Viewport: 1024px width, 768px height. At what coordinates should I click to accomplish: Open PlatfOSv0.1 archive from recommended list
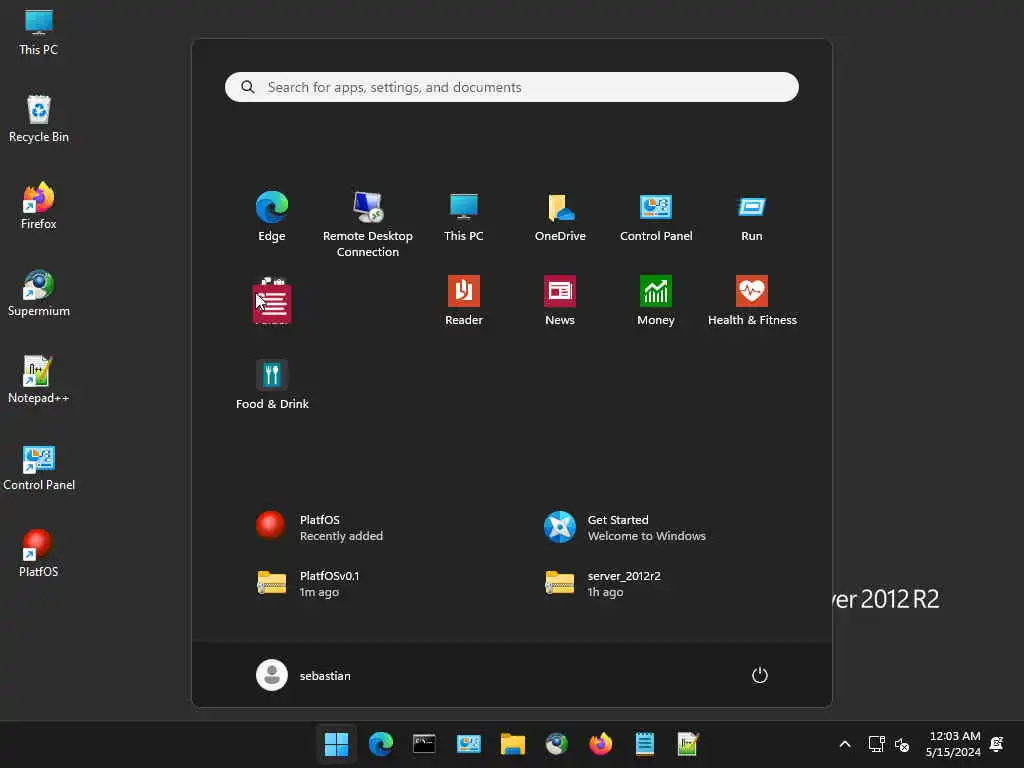[308, 583]
